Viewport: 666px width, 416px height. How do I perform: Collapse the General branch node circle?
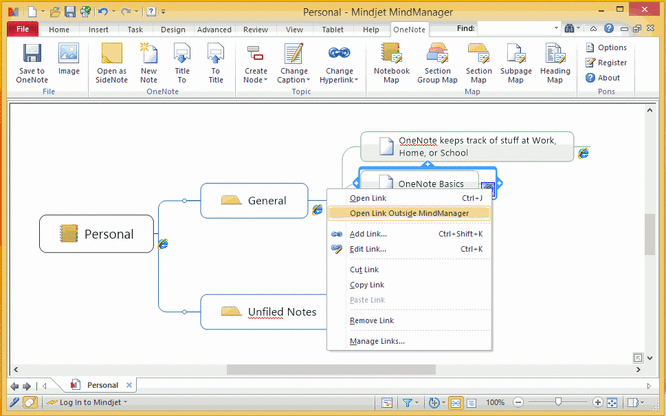(184, 200)
